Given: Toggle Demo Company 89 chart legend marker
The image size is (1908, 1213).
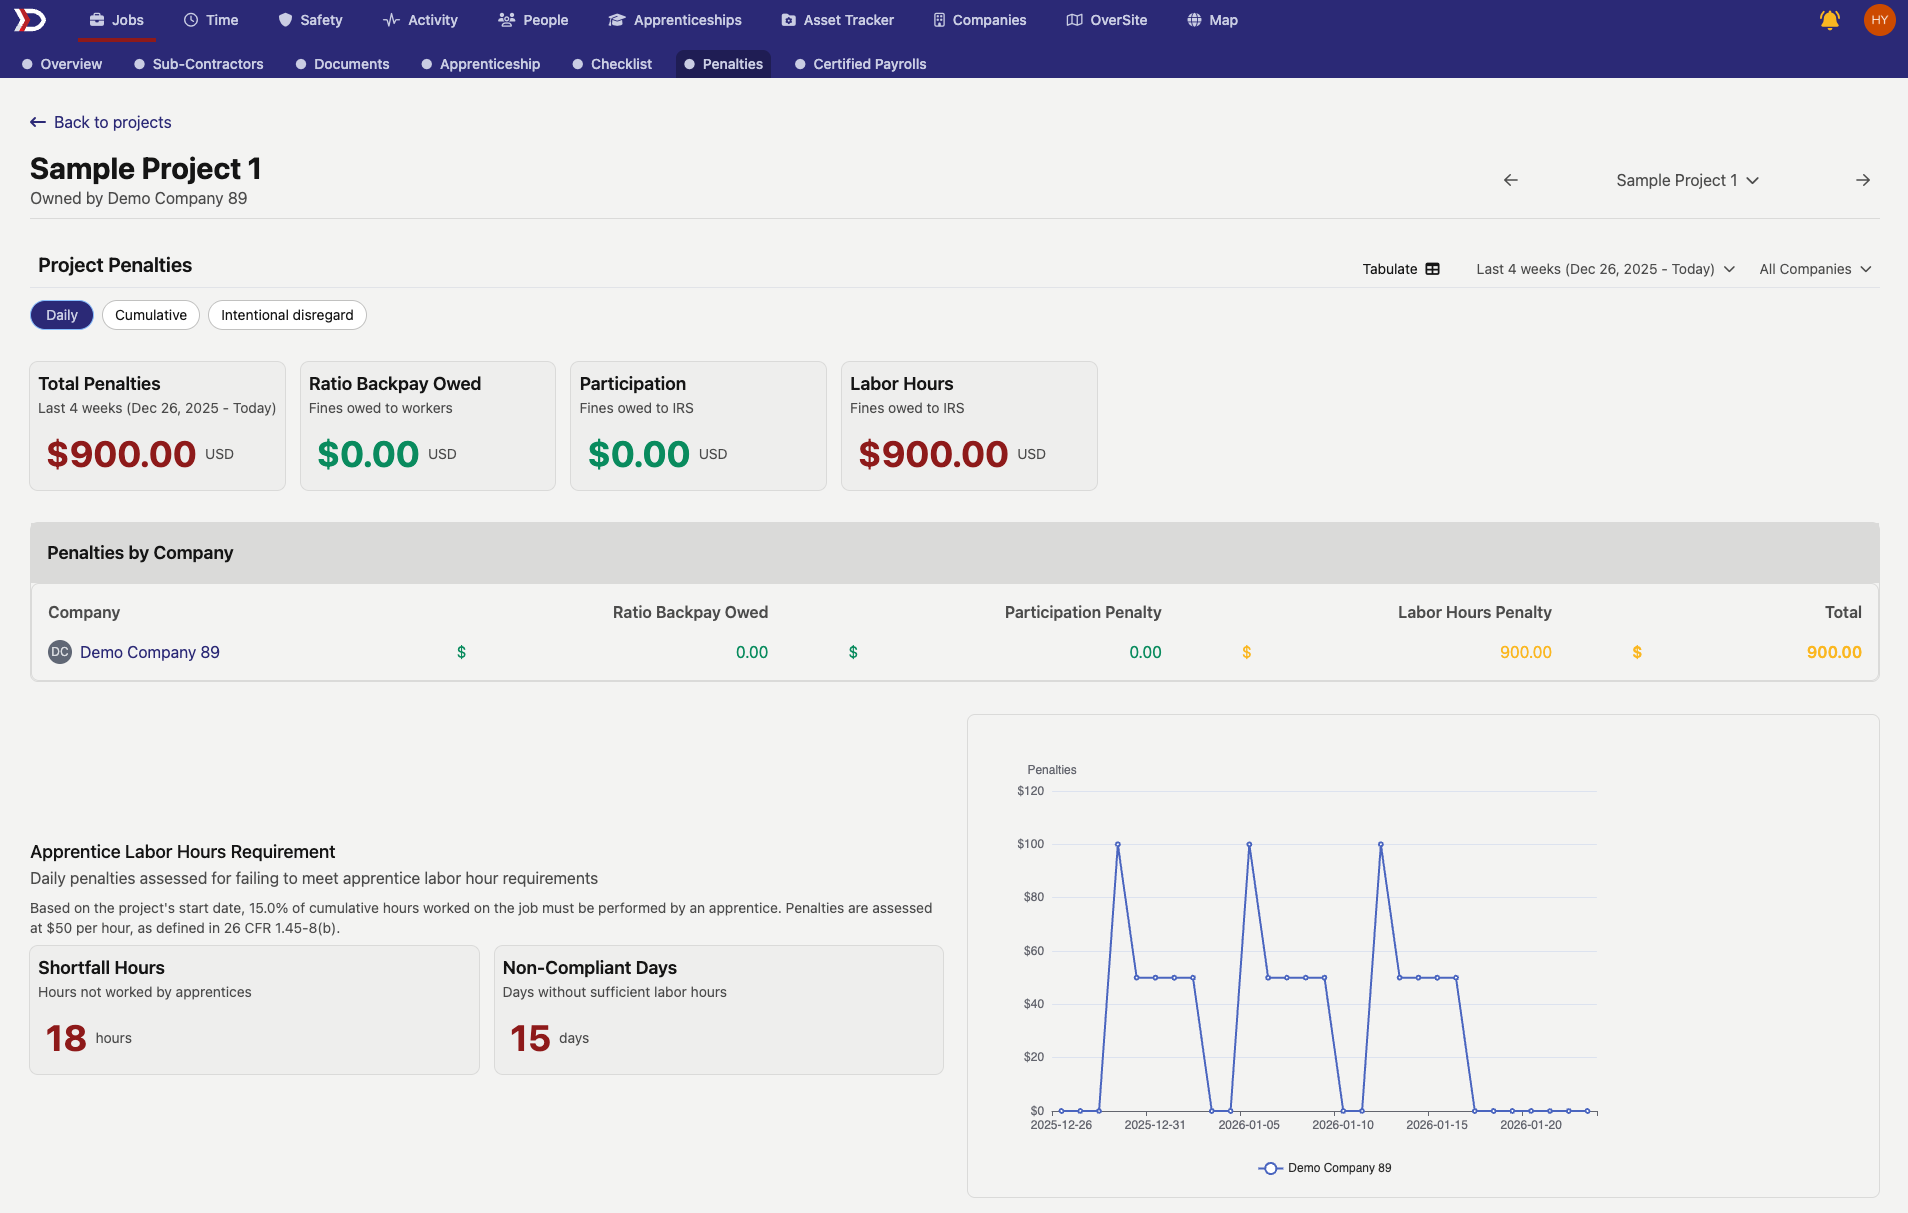Looking at the screenshot, I should point(1270,1168).
